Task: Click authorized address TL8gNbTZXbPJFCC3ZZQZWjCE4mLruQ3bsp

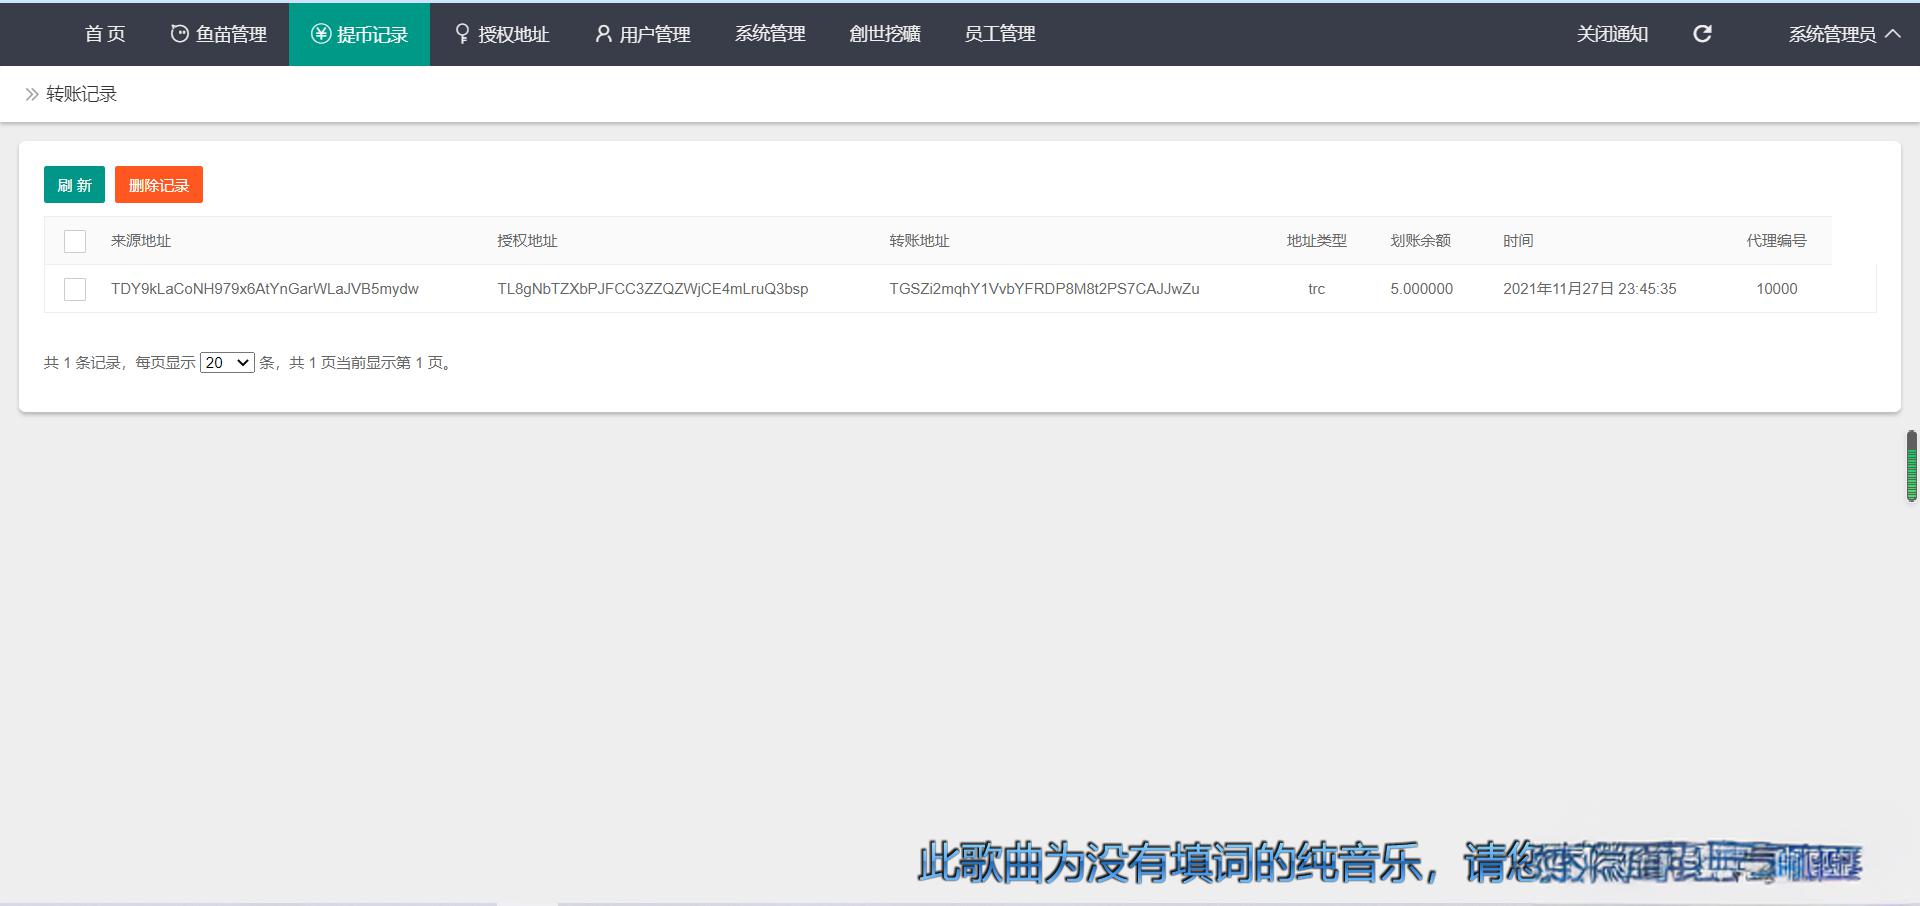Action: coord(653,289)
